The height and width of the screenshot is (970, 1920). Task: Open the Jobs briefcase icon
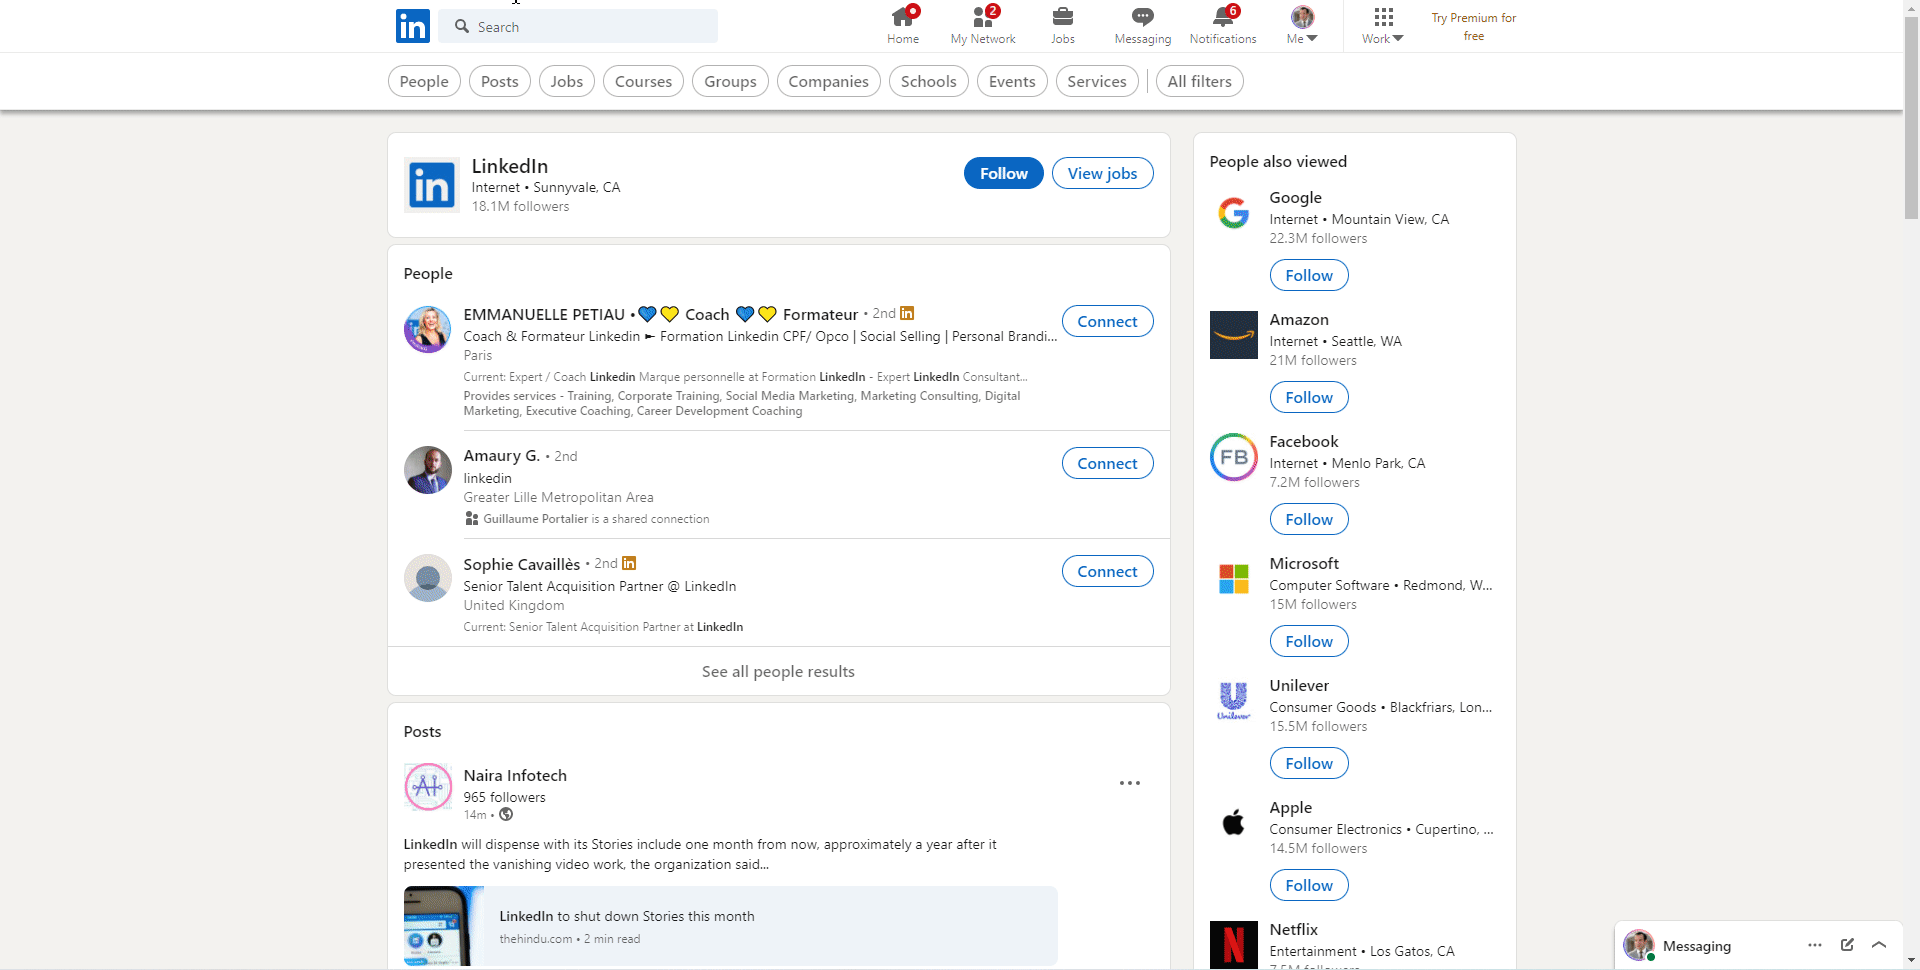click(1063, 26)
